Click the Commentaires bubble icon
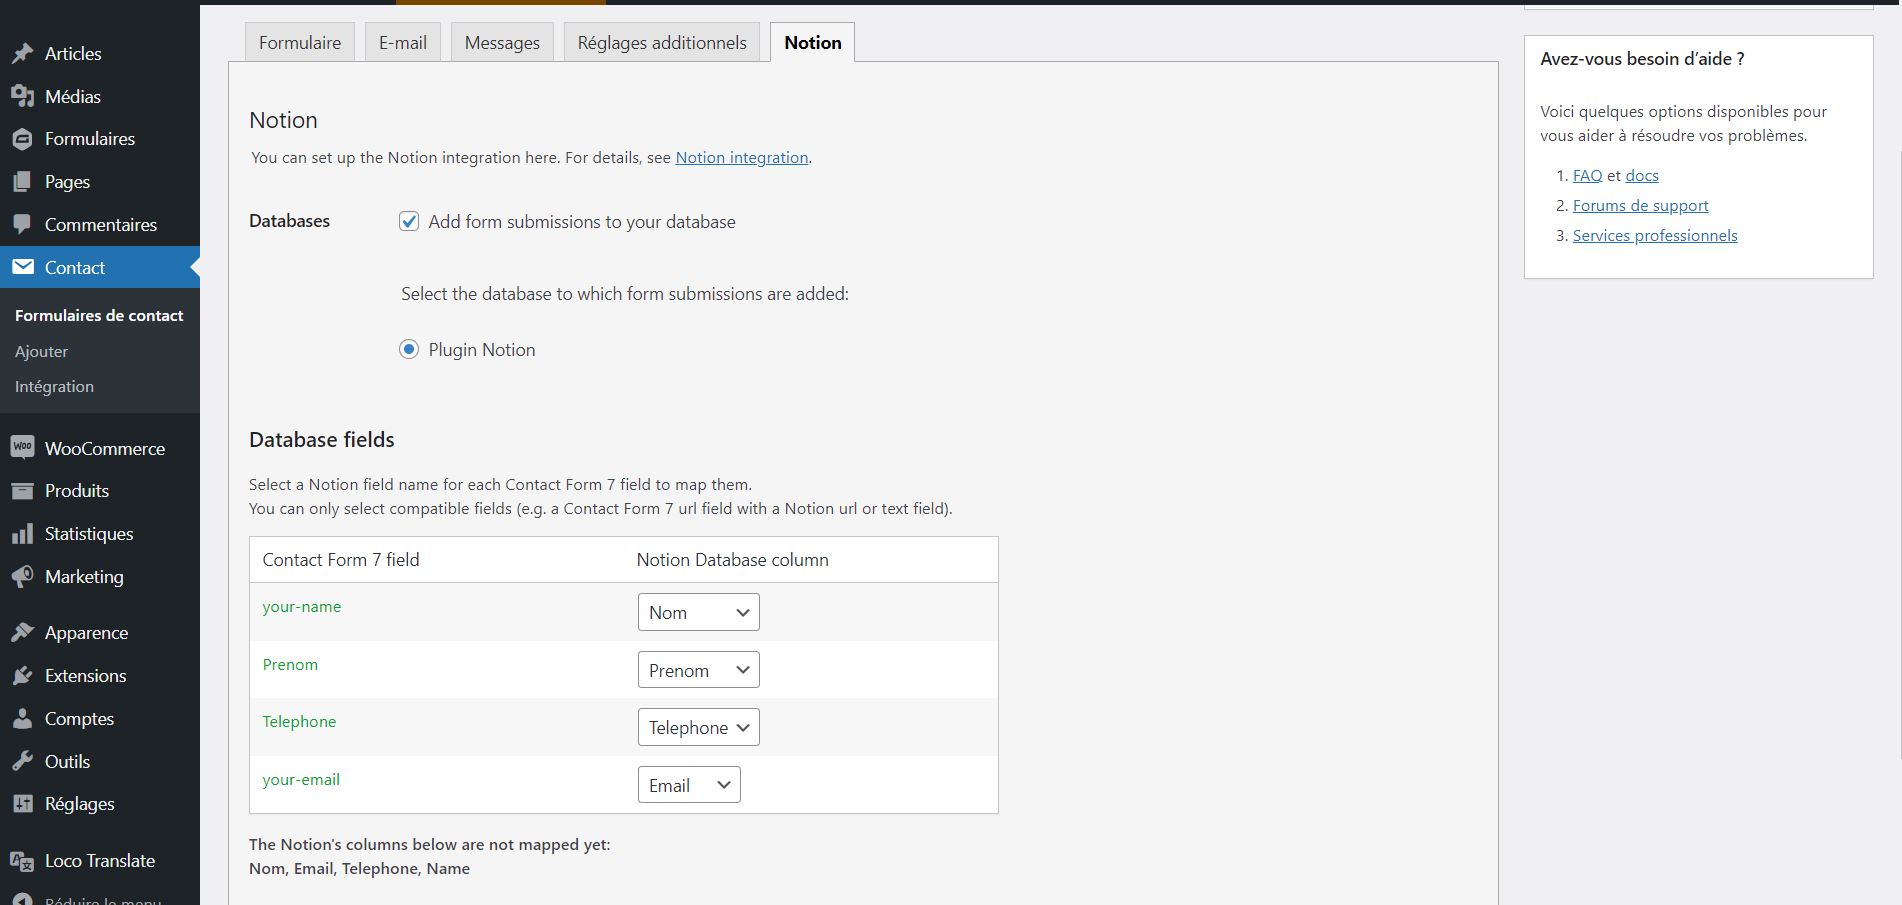1902x905 pixels. 22,225
